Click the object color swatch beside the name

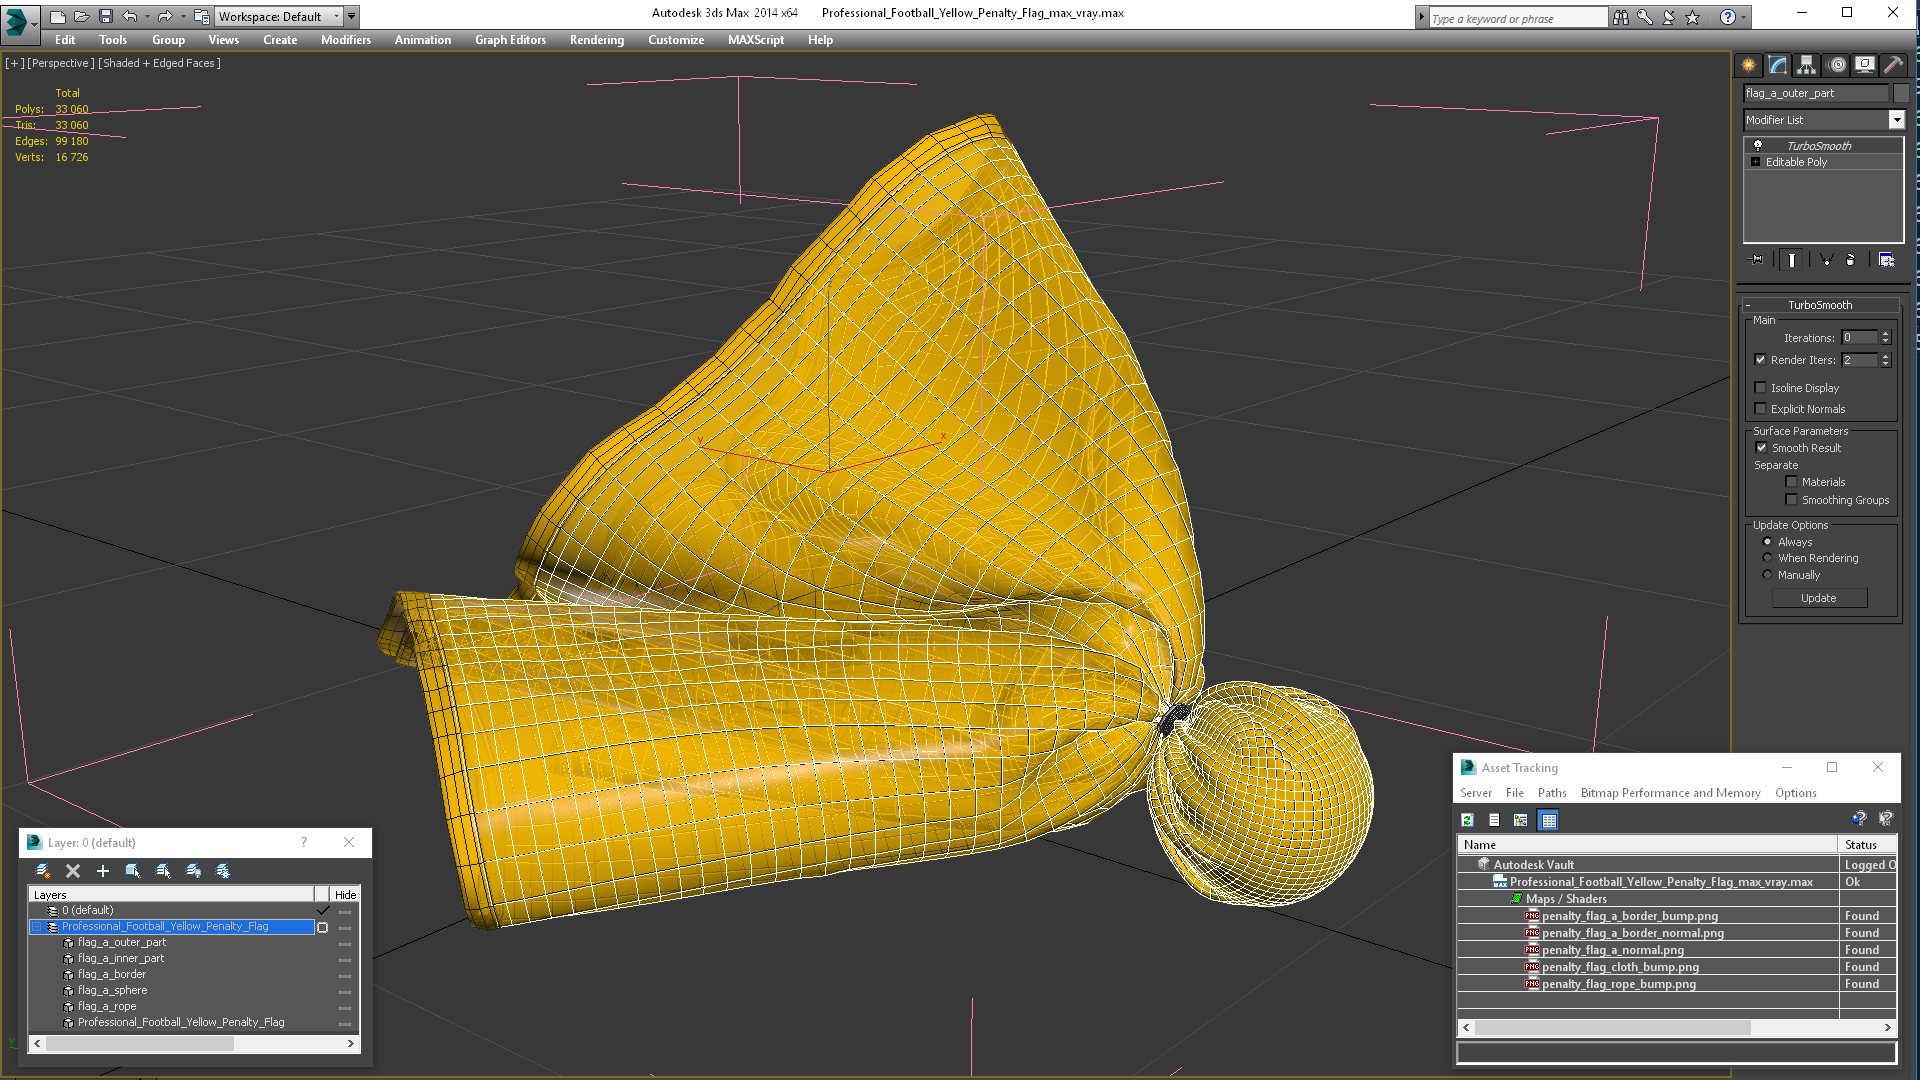pos(1901,93)
